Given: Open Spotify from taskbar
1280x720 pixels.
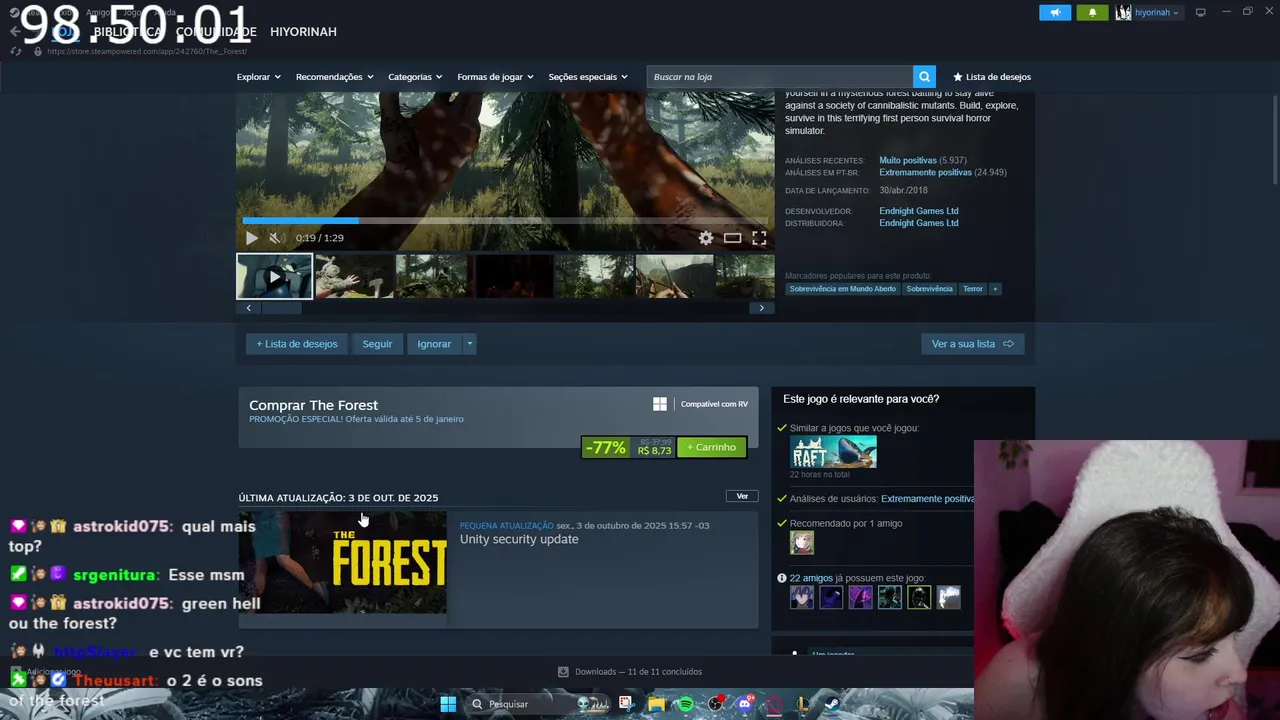Looking at the screenshot, I should [x=686, y=704].
